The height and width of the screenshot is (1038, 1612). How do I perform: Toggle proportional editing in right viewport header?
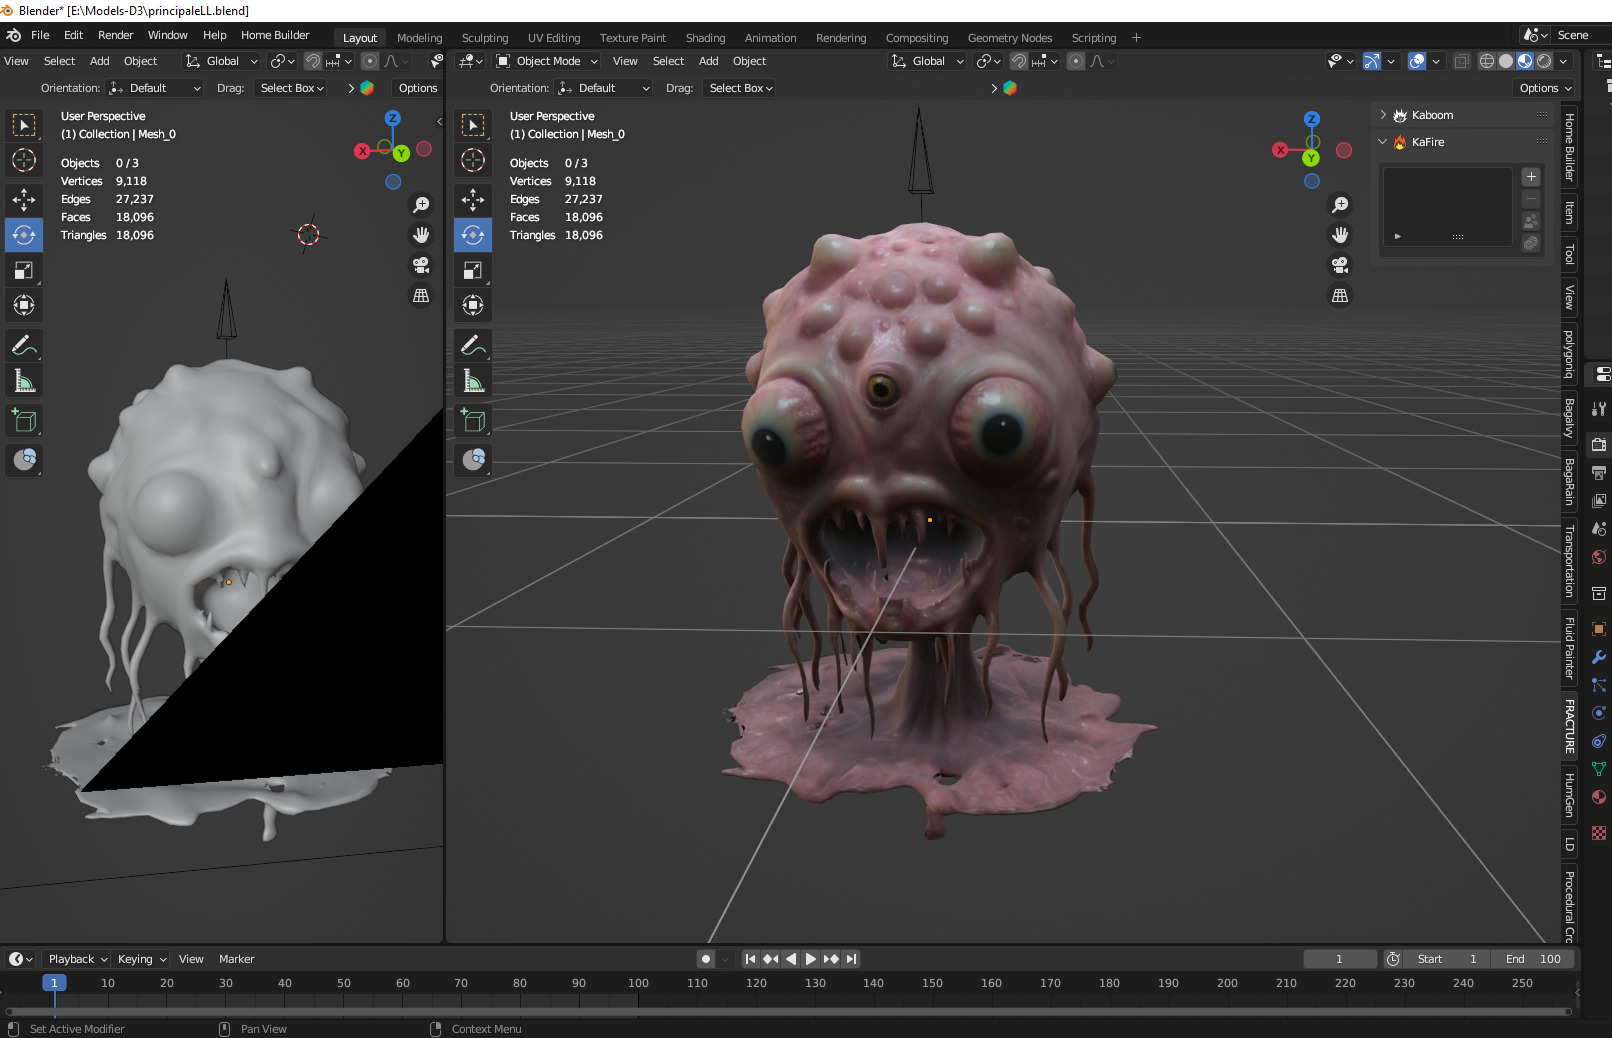[1076, 61]
